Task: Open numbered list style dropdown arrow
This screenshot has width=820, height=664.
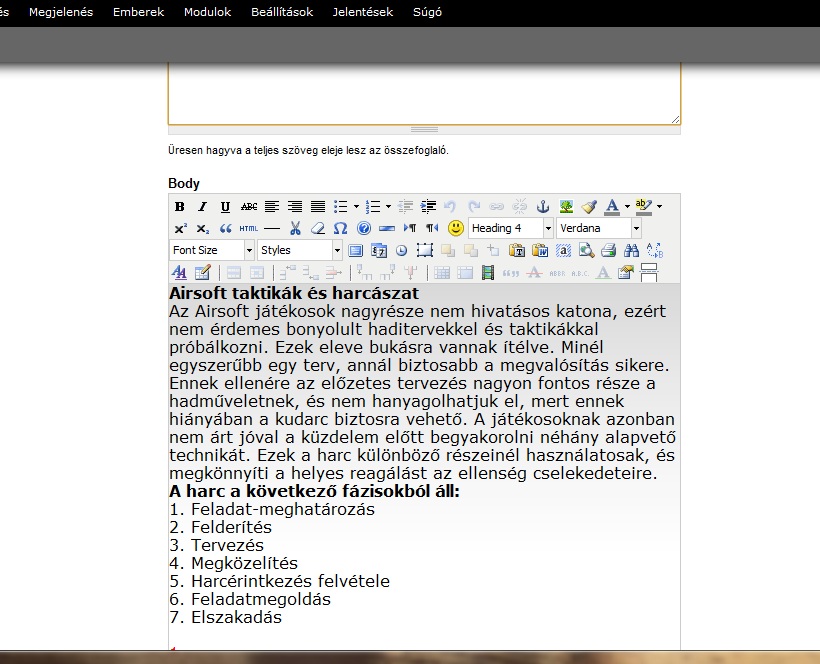Action: 388,207
